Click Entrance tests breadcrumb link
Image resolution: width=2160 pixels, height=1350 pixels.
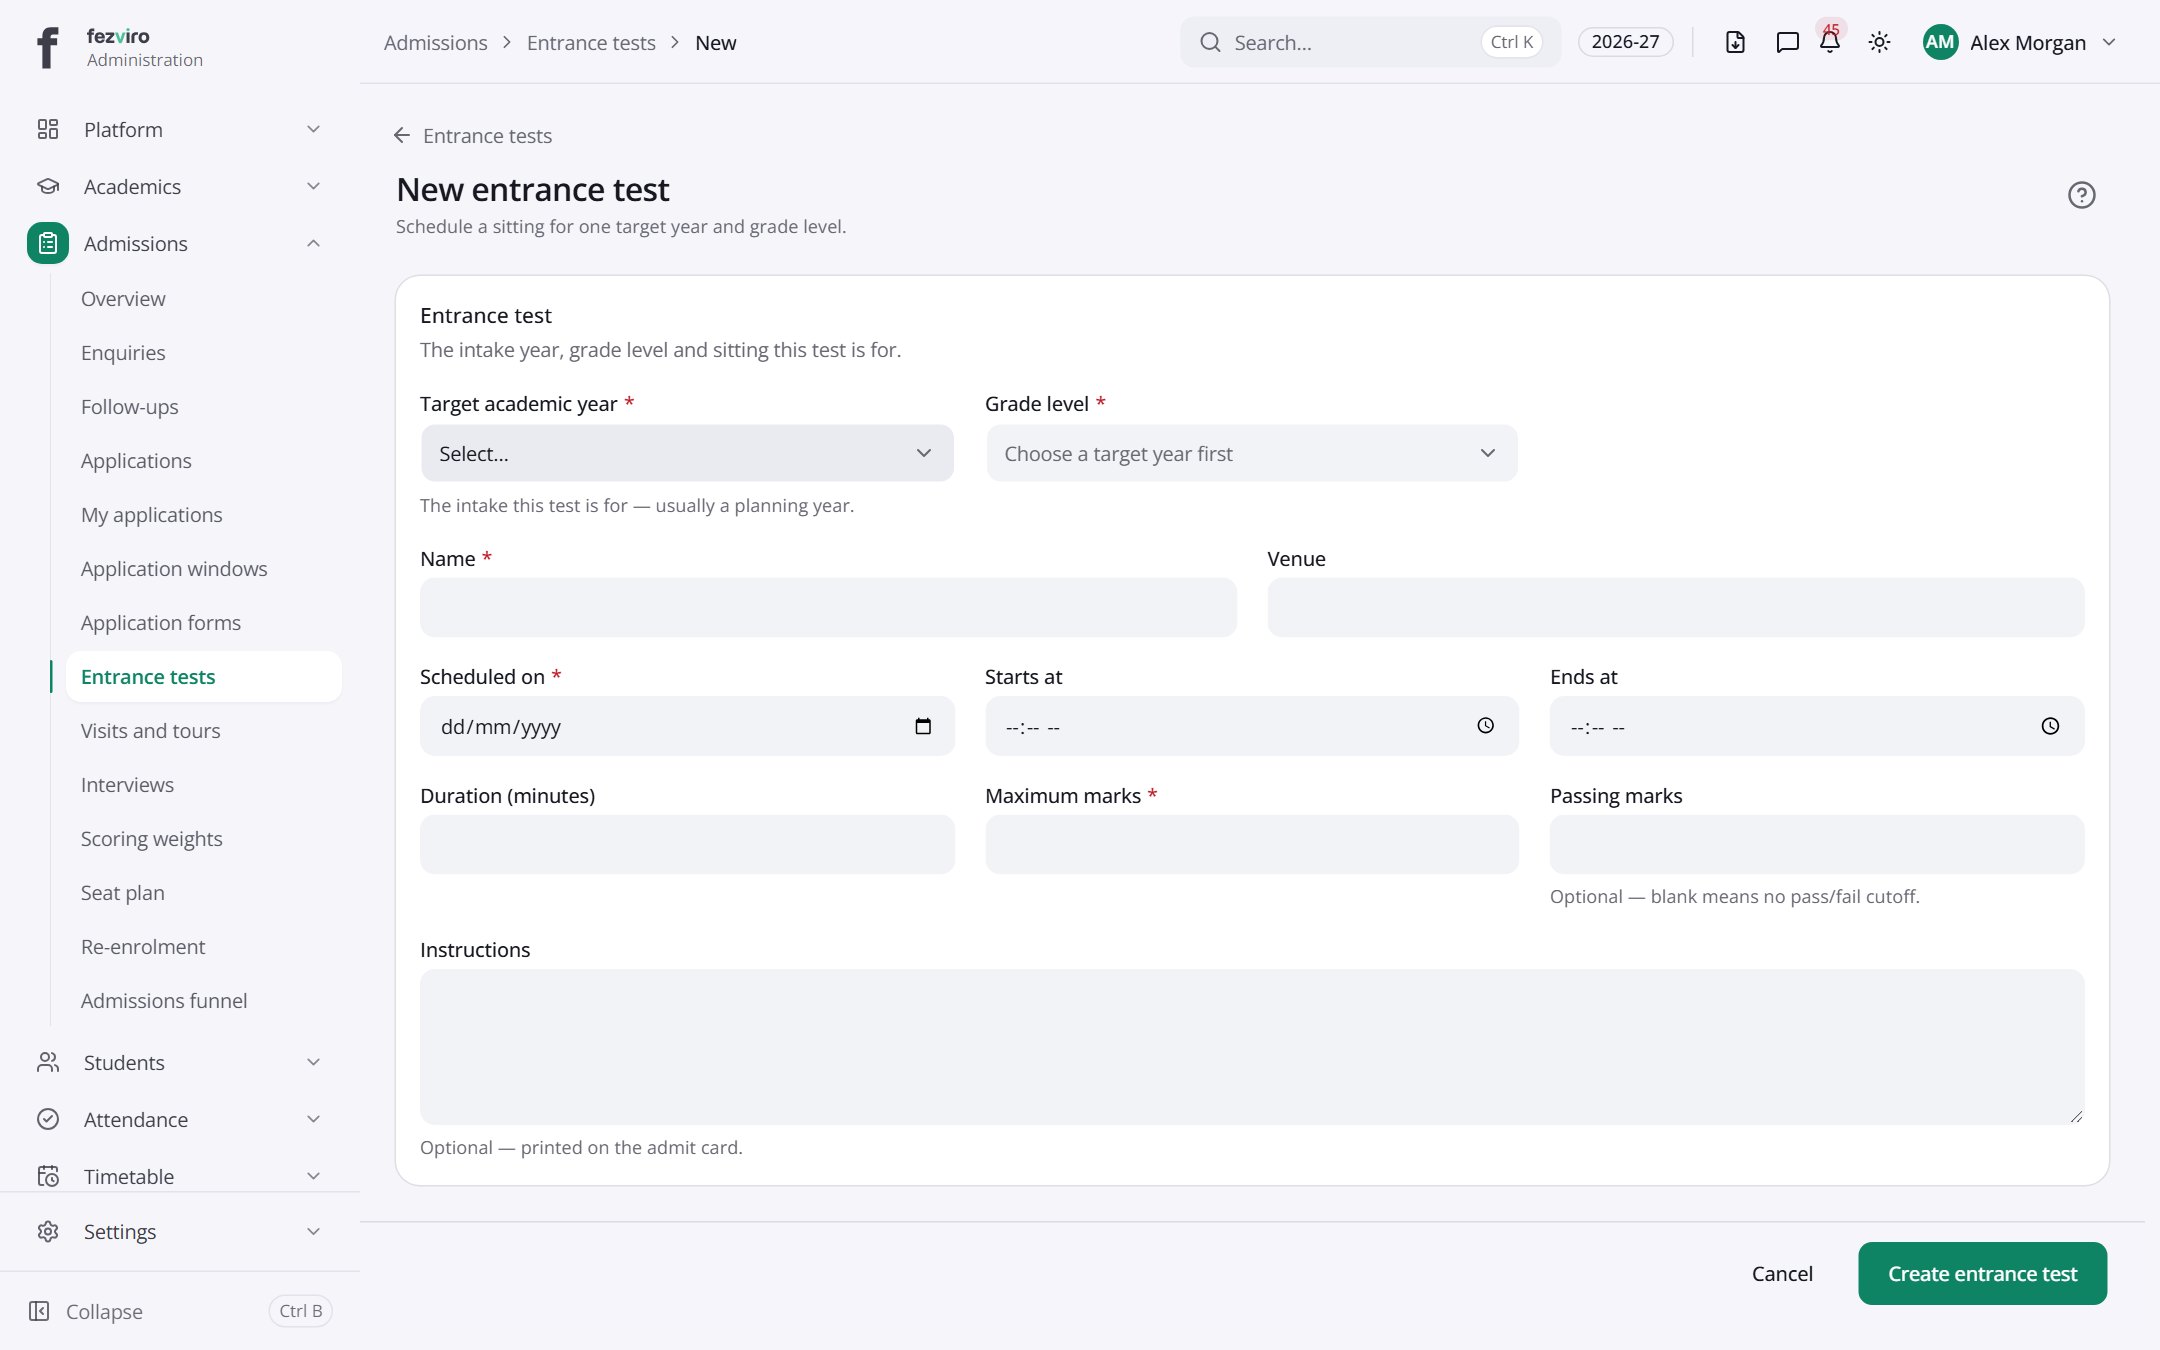(x=591, y=42)
